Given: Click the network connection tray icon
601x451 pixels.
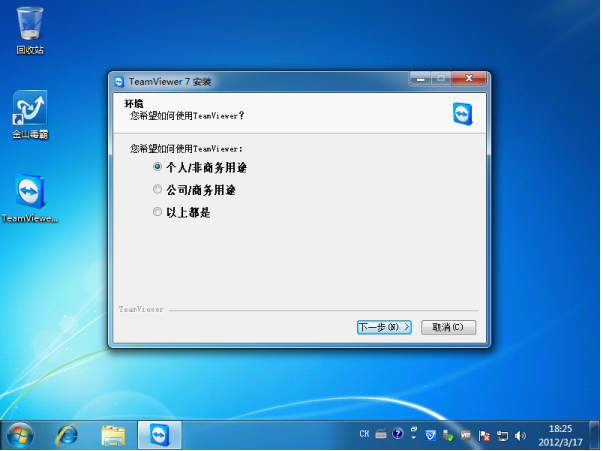Looking at the screenshot, I should tap(502, 436).
